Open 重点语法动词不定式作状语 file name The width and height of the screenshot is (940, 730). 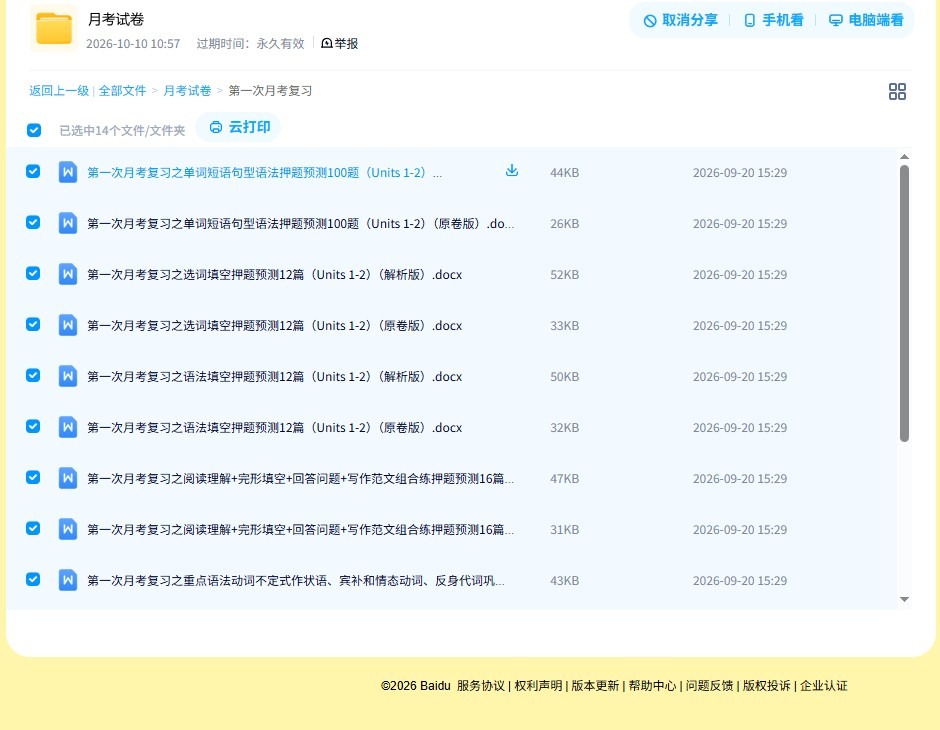point(296,580)
